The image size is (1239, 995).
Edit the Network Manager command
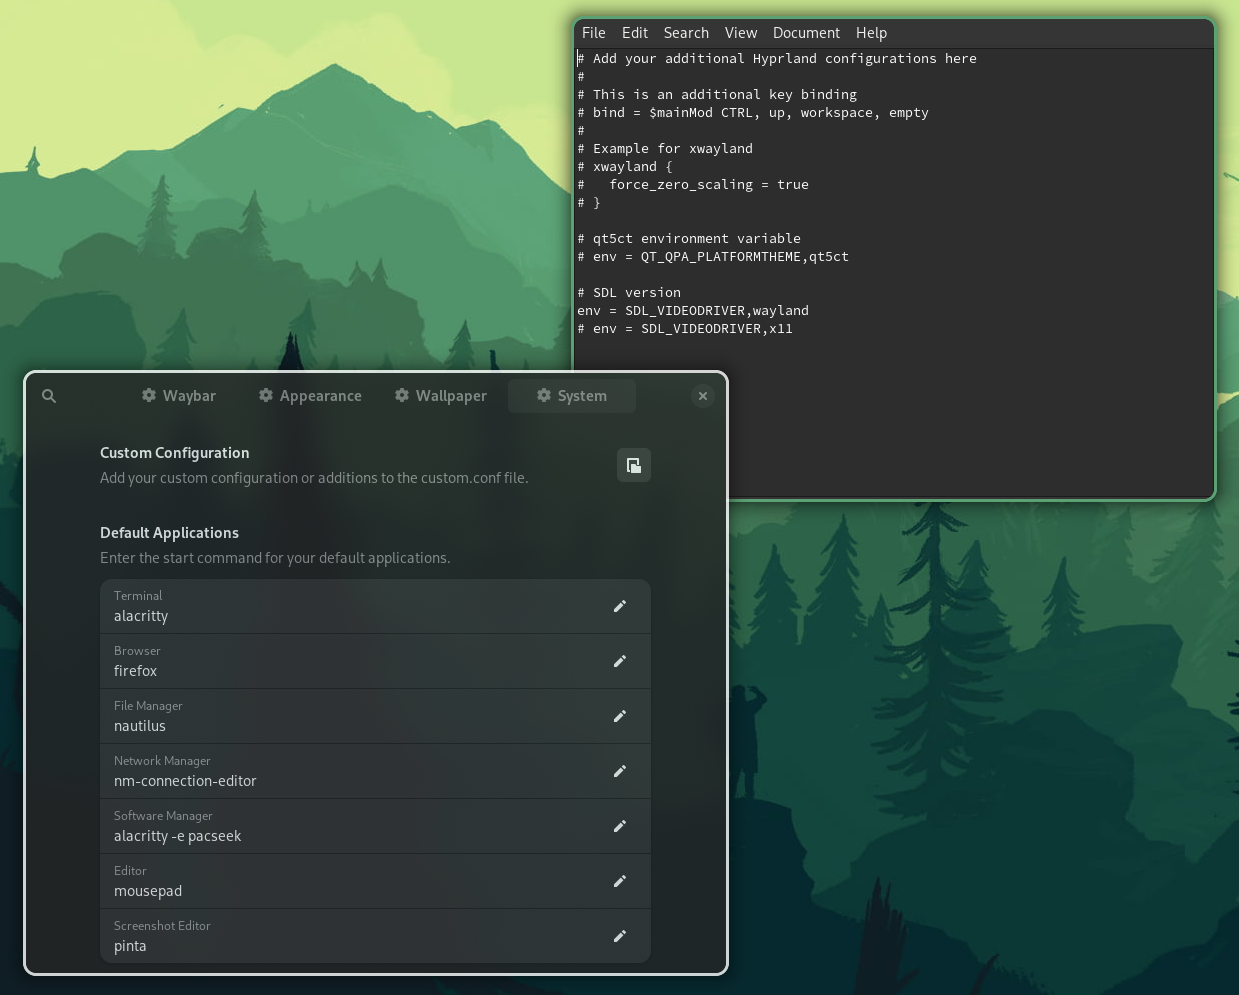click(x=620, y=771)
